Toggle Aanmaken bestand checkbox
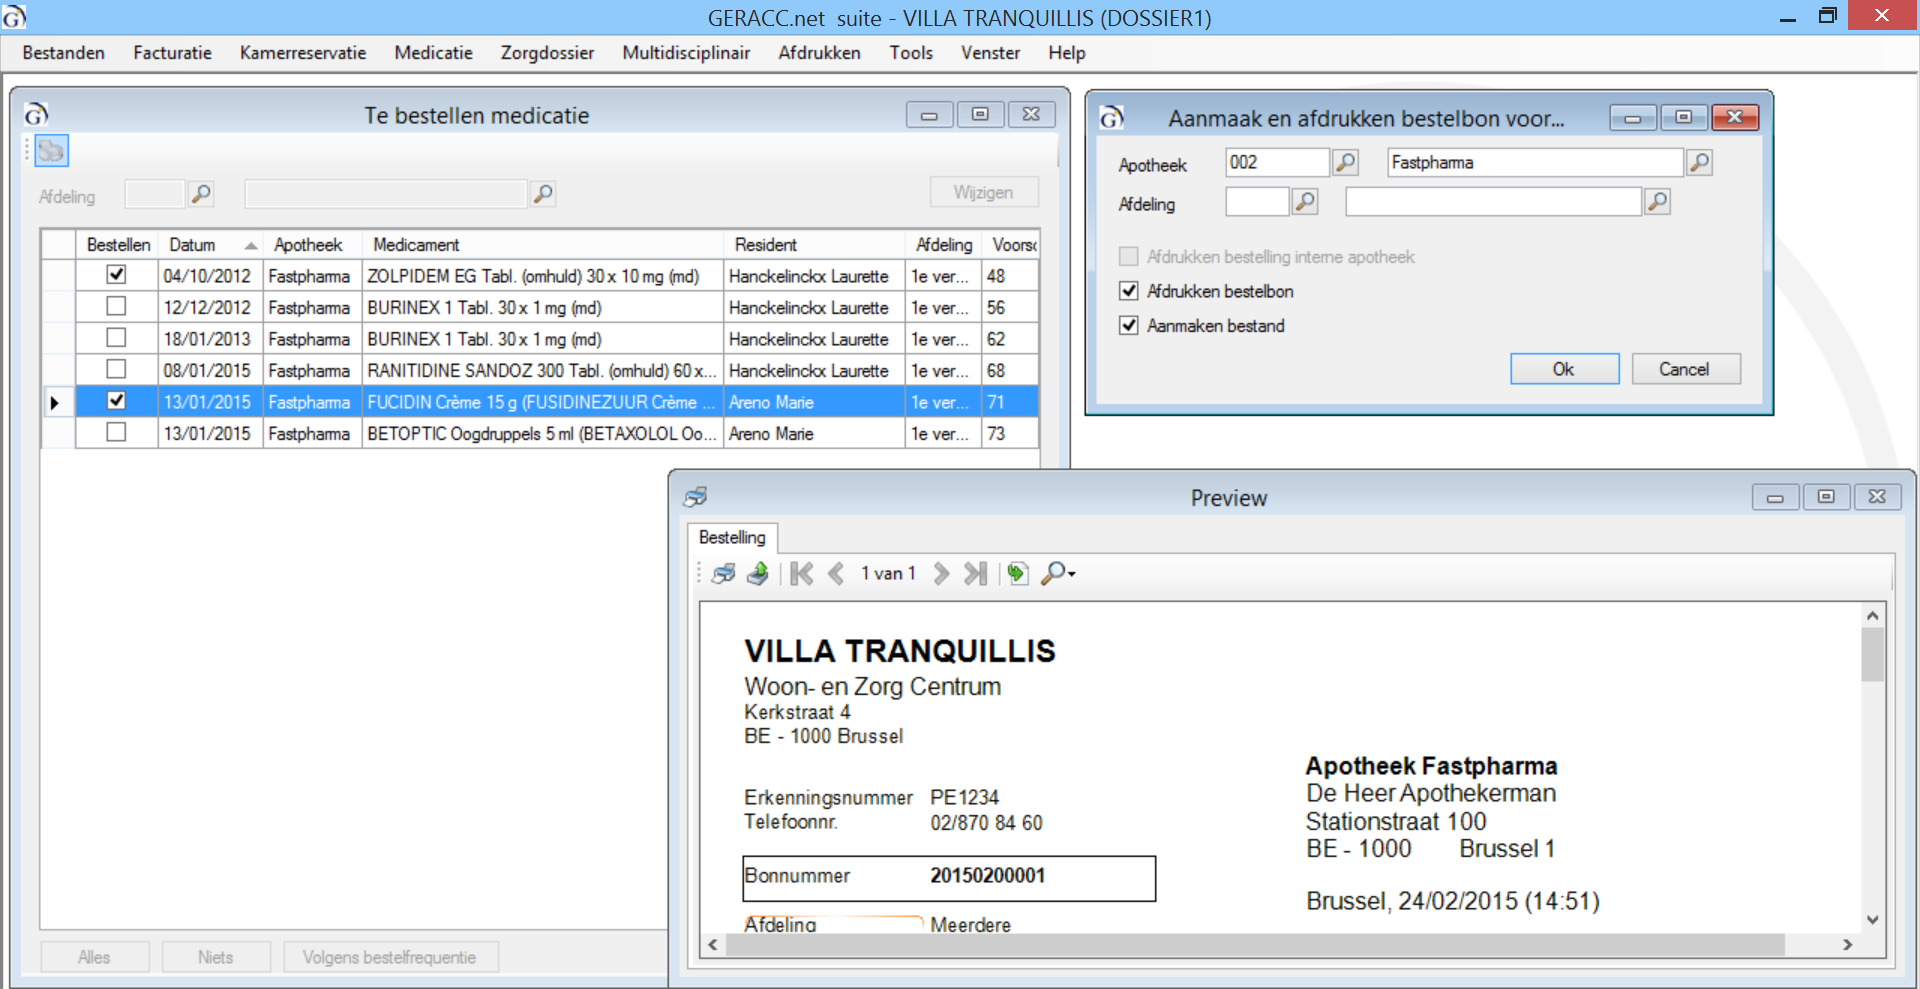Image resolution: width=1920 pixels, height=989 pixels. (x=1129, y=325)
